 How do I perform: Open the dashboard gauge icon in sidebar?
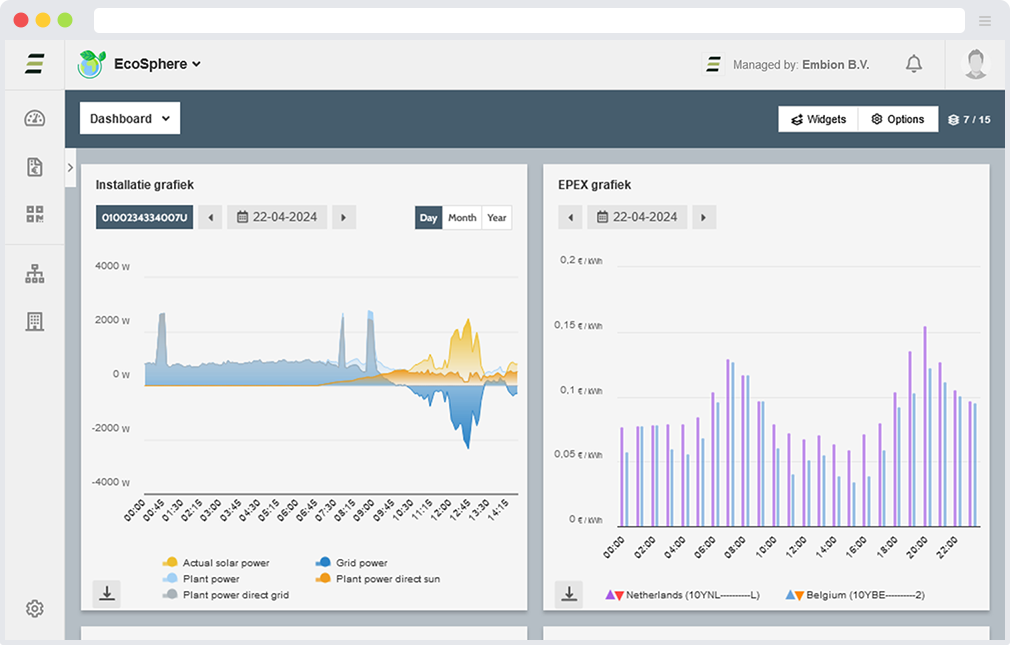(x=35, y=119)
